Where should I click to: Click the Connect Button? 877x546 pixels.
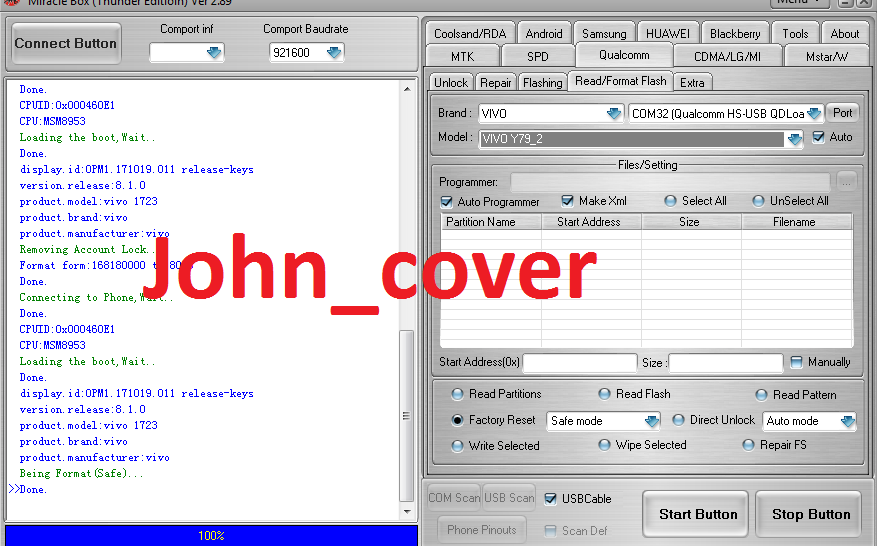66,44
